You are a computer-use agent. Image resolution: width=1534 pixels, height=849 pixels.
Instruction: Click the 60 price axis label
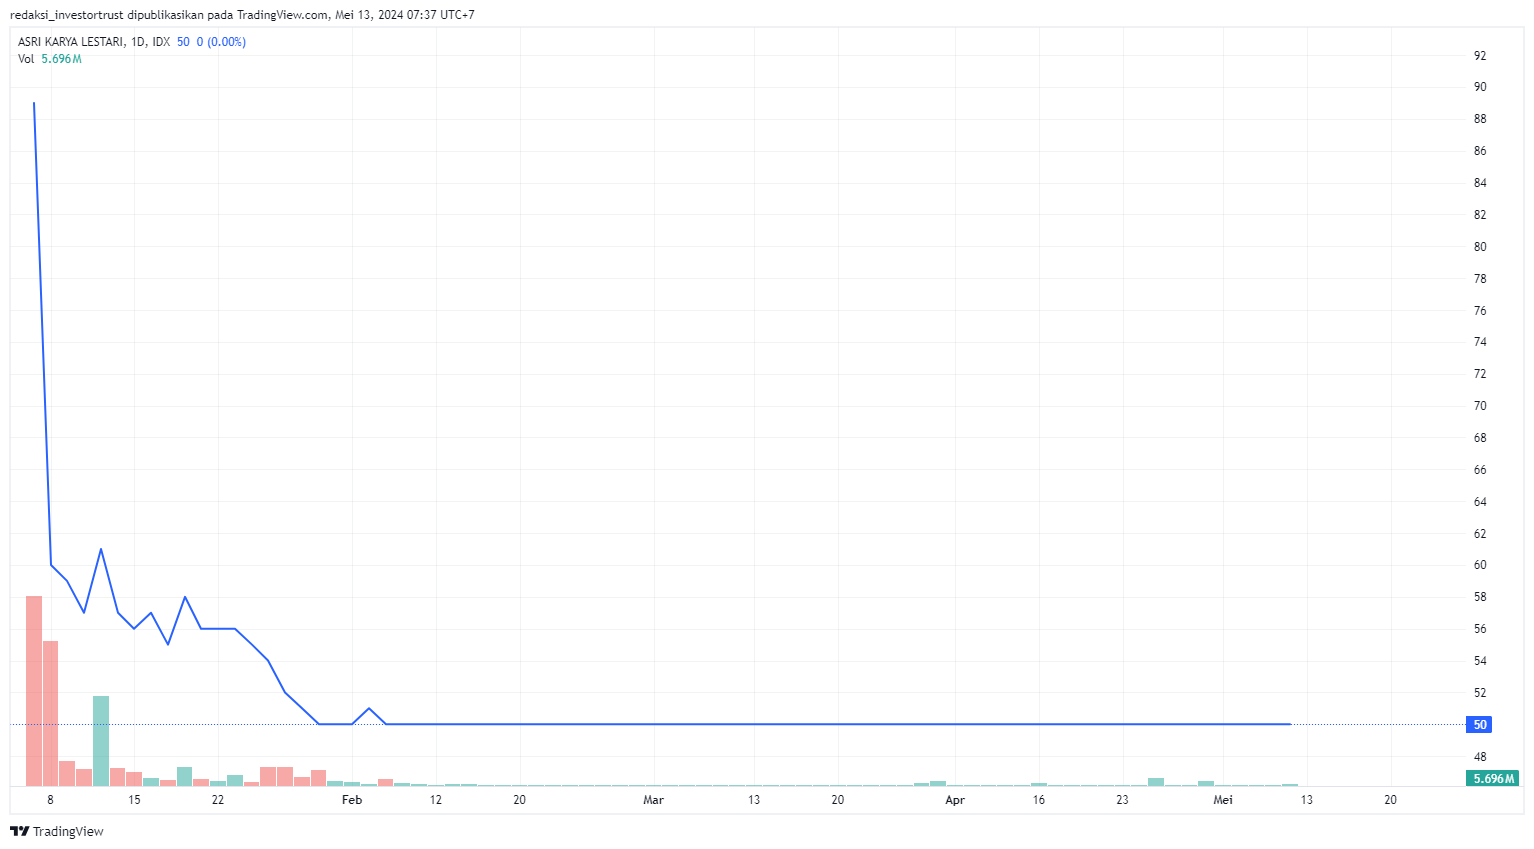pyautogui.click(x=1480, y=565)
